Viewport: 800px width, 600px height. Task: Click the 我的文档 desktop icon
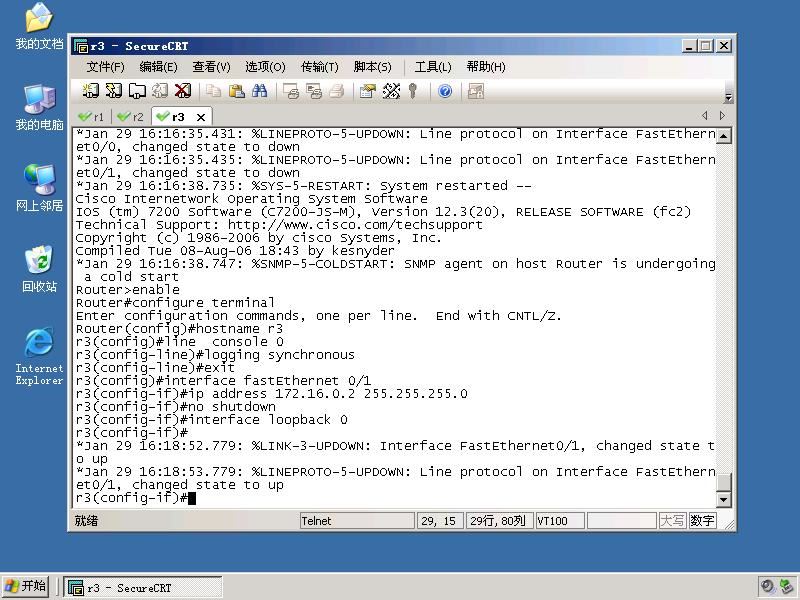(x=39, y=27)
